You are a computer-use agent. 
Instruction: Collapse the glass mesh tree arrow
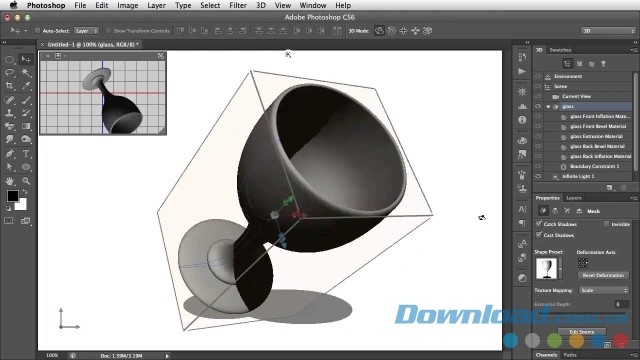click(x=548, y=107)
